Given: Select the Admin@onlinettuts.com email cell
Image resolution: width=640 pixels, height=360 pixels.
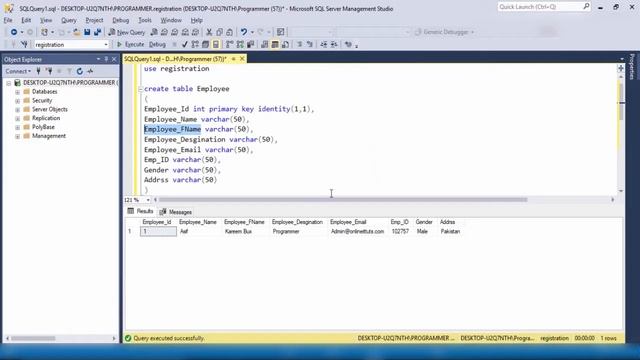Looking at the screenshot, I should point(358,231).
